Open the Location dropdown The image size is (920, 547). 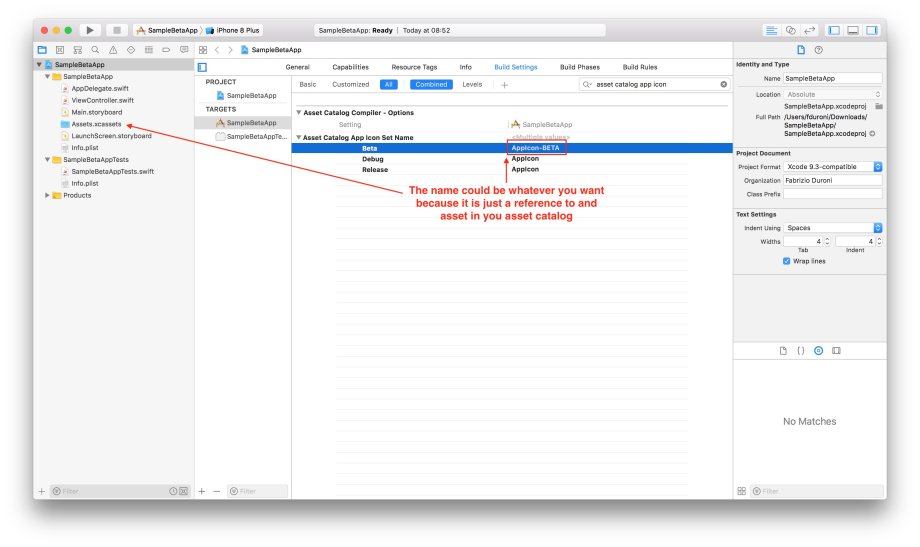[x=833, y=94]
